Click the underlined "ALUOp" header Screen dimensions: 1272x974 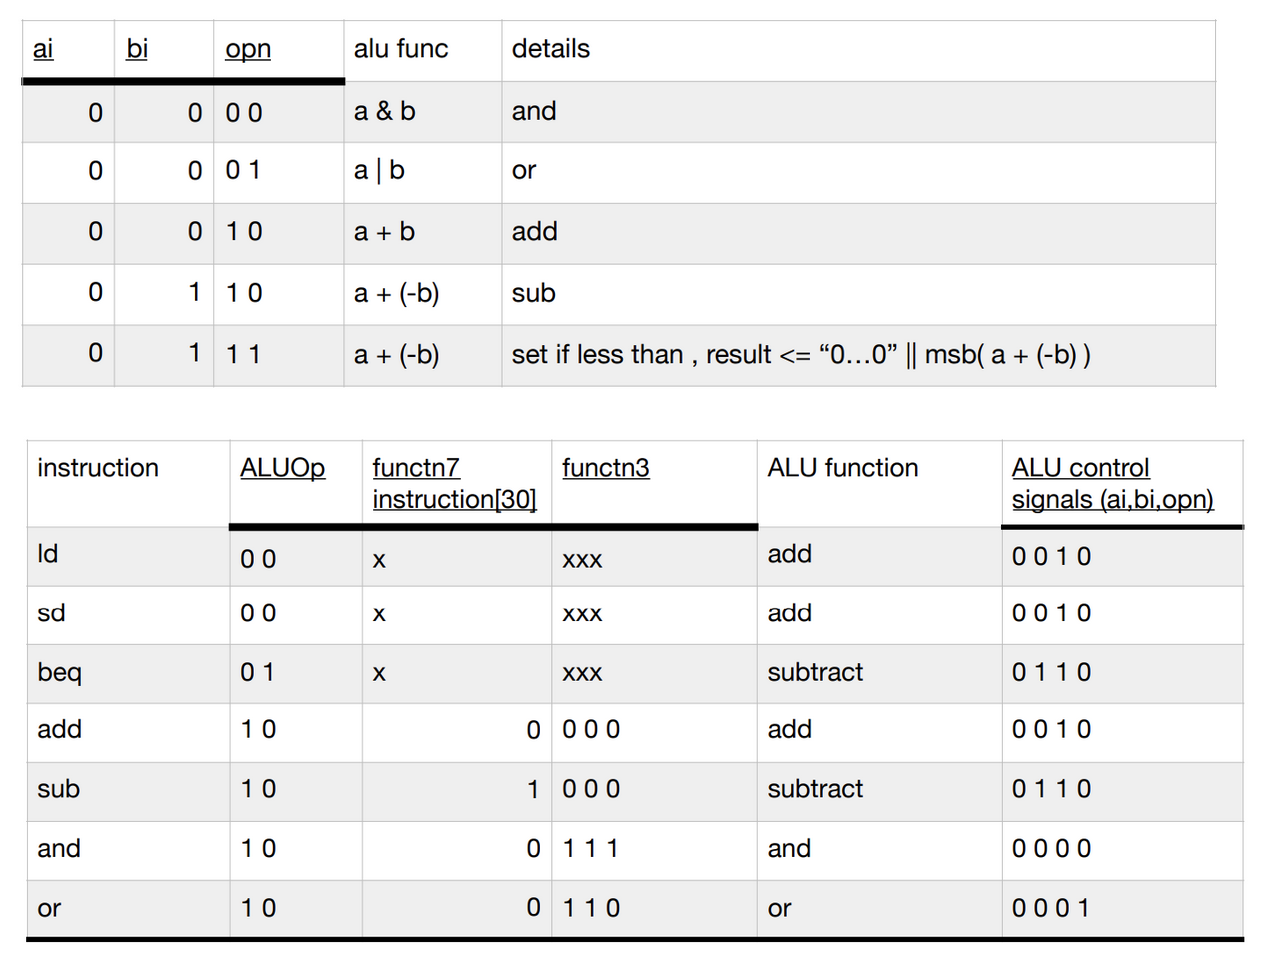282,468
